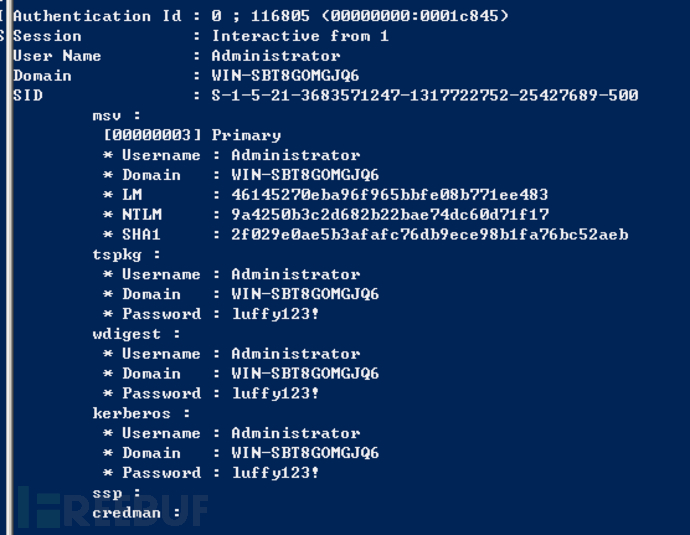
Task: Click the Session value 'Interactive from 1'
Action: [x=300, y=36]
